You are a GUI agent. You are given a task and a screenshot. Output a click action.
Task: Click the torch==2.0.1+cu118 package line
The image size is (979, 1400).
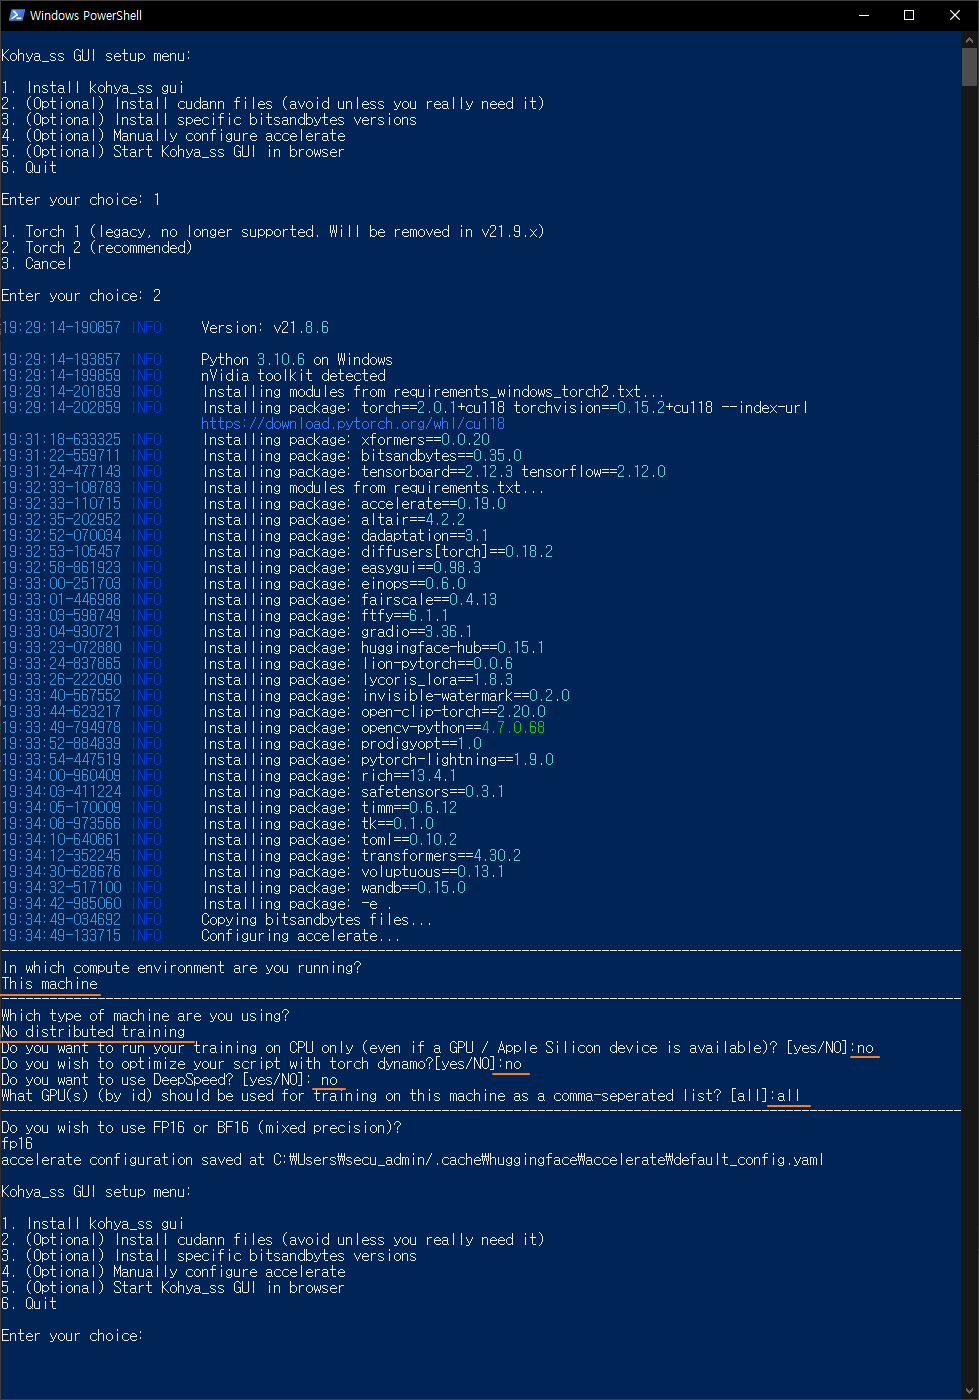click(x=505, y=408)
